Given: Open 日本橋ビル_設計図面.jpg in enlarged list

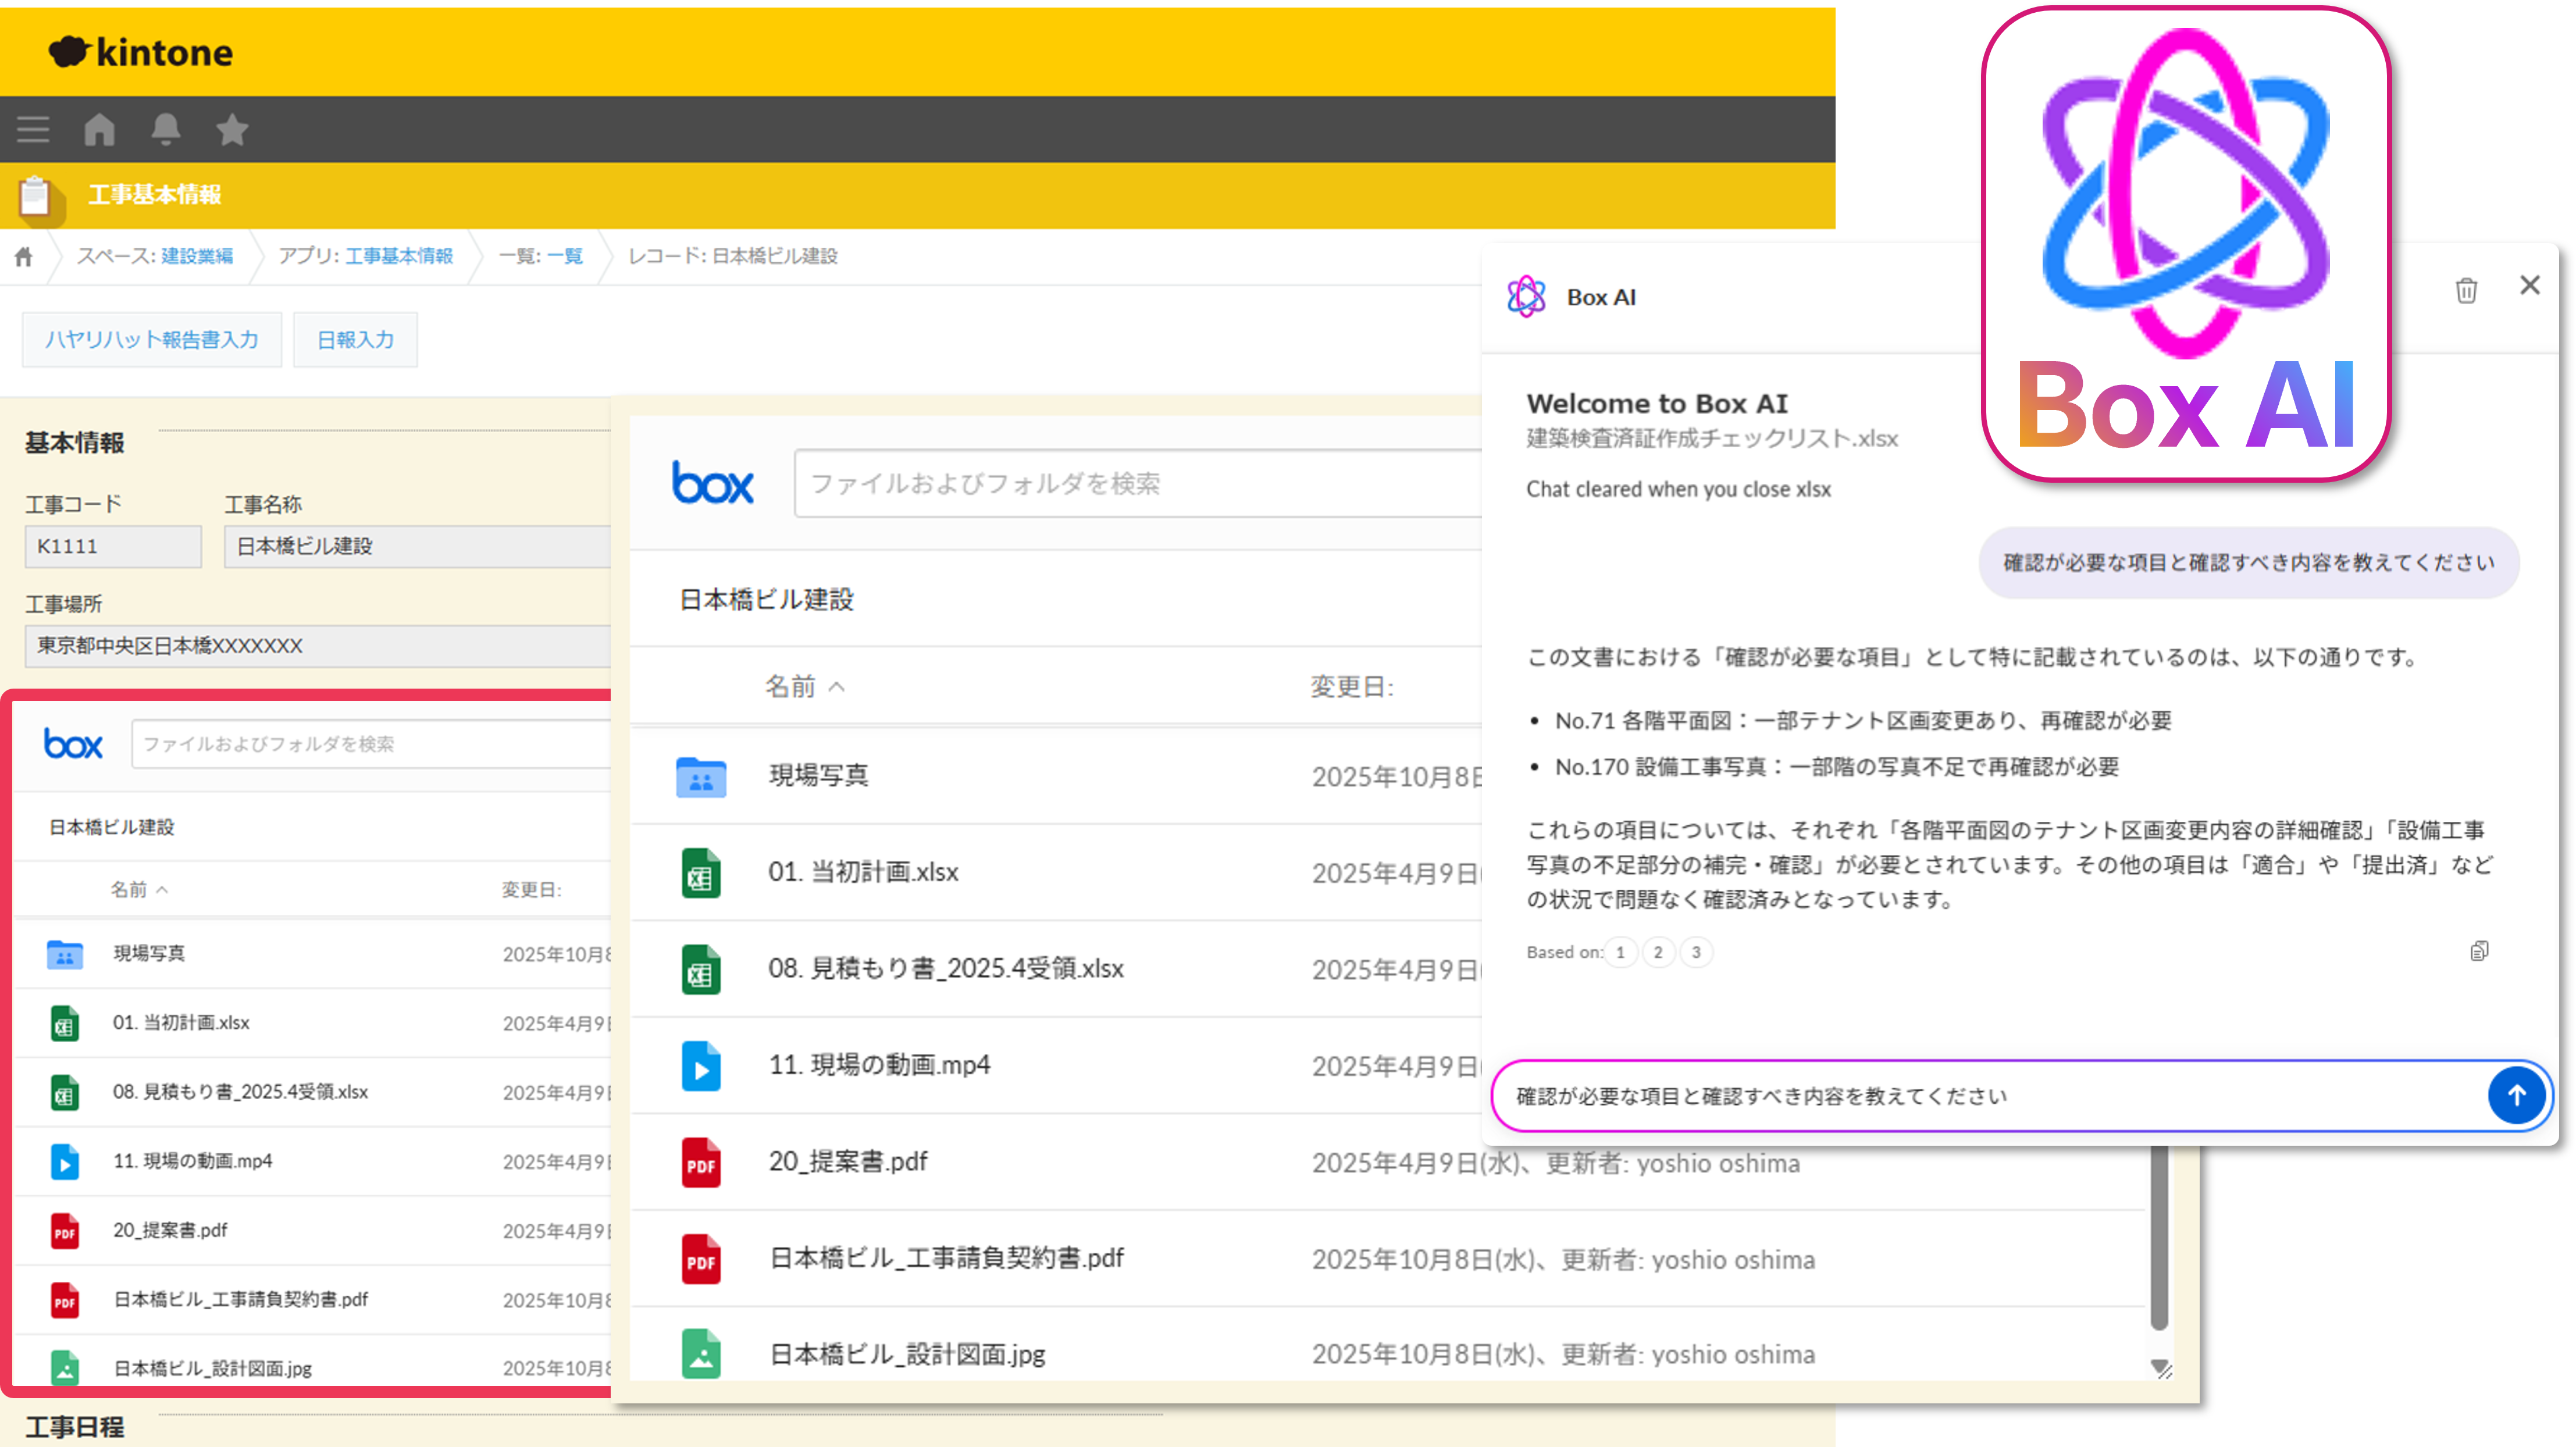Looking at the screenshot, I should coord(907,1354).
